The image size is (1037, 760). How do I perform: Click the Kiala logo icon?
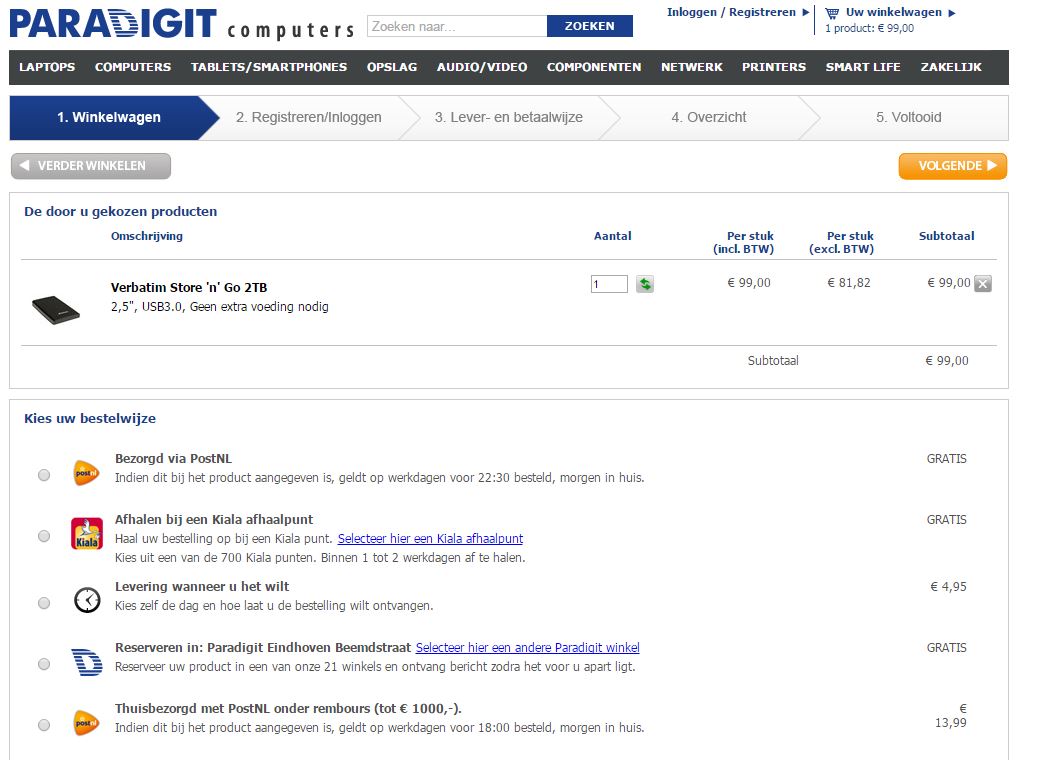[87, 534]
